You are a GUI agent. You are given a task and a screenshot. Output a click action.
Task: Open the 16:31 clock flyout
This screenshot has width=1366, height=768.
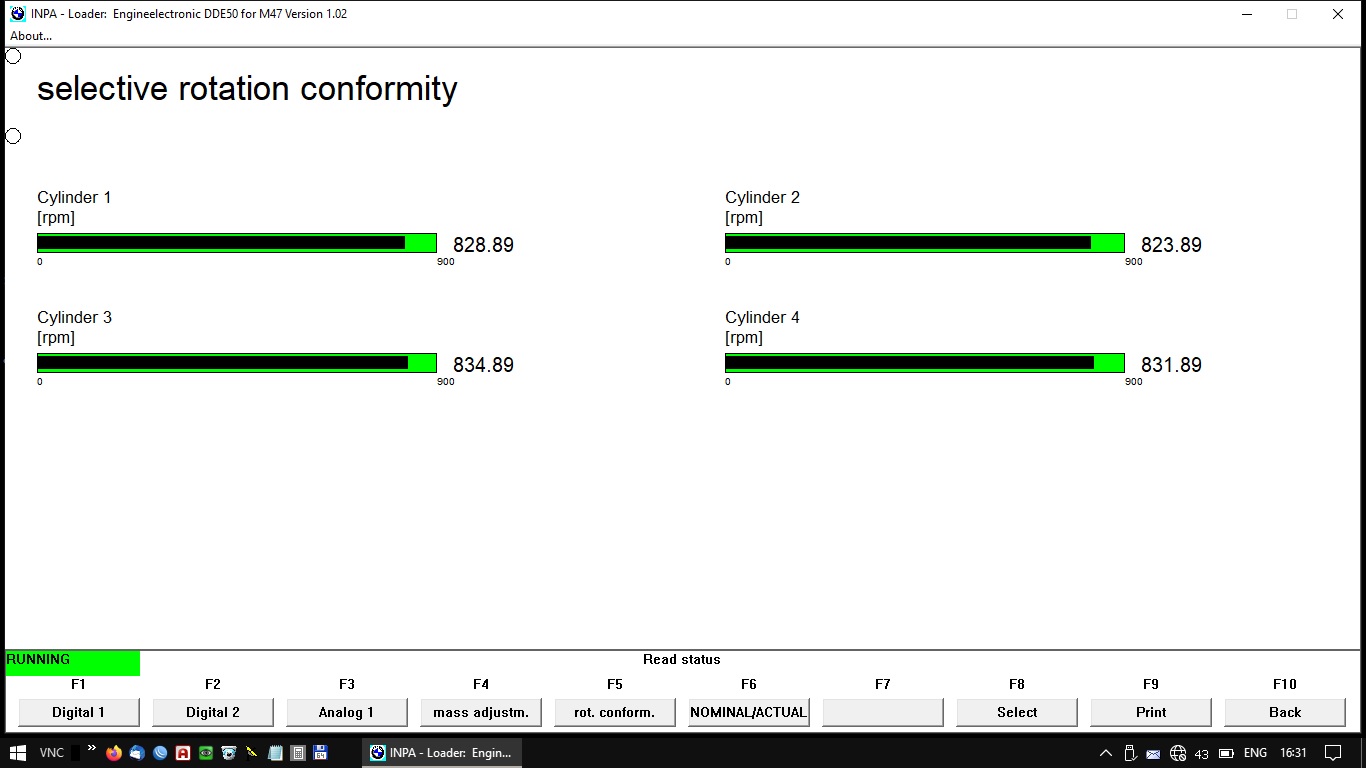[x=1294, y=753]
